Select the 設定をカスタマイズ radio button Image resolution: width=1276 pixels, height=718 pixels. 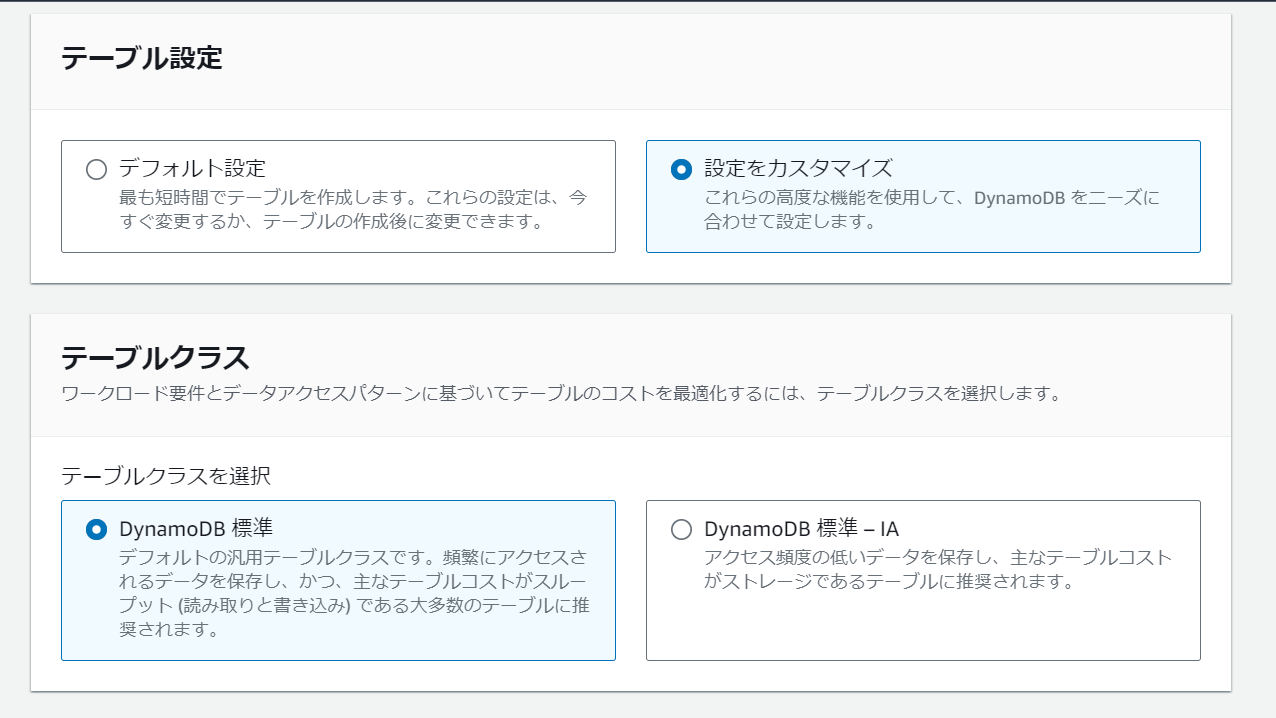(681, 169)
